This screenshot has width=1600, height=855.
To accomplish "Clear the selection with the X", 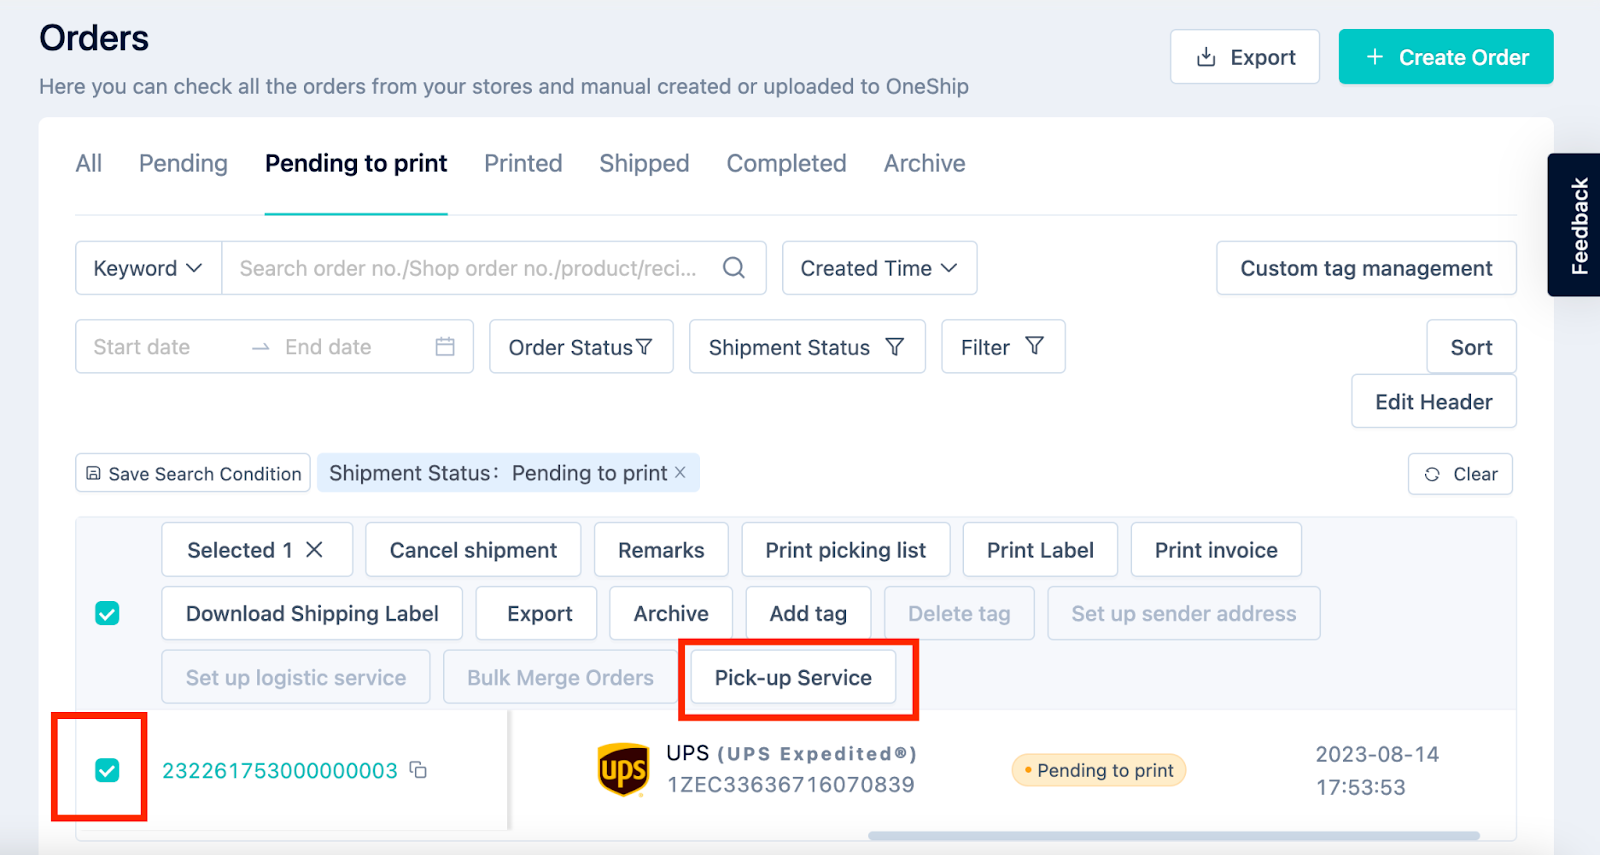I will [314, 550].
